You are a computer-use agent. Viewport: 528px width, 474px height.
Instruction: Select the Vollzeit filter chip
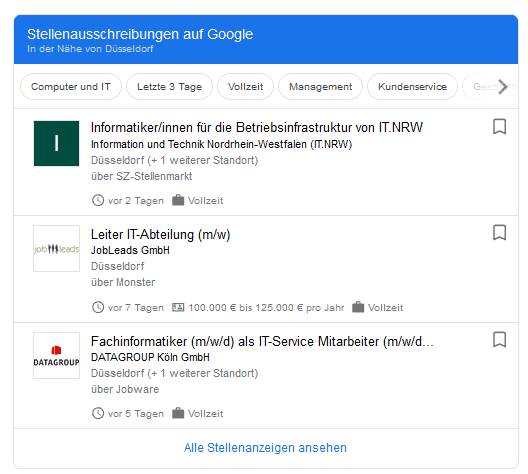(245, 87)
